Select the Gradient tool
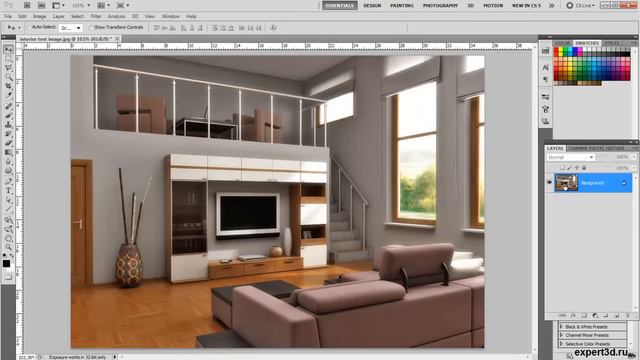 pyautogui.click(x=8, y=152)
